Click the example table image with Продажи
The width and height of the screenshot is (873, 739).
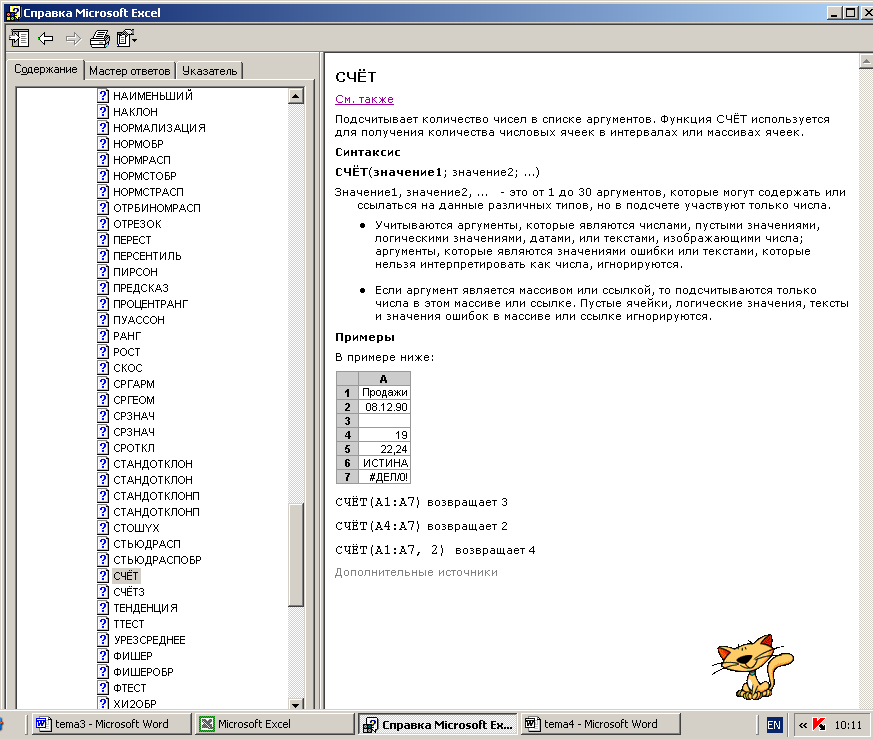pos(374,428)
